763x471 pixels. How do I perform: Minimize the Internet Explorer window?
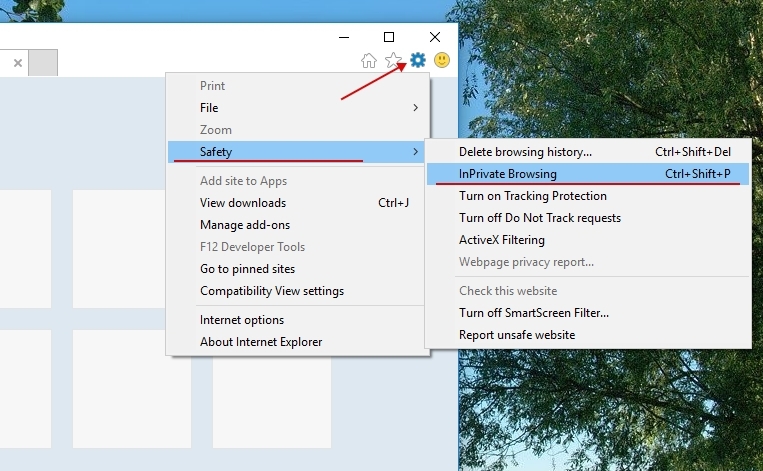pyautogui.click(x=344, y=37)
